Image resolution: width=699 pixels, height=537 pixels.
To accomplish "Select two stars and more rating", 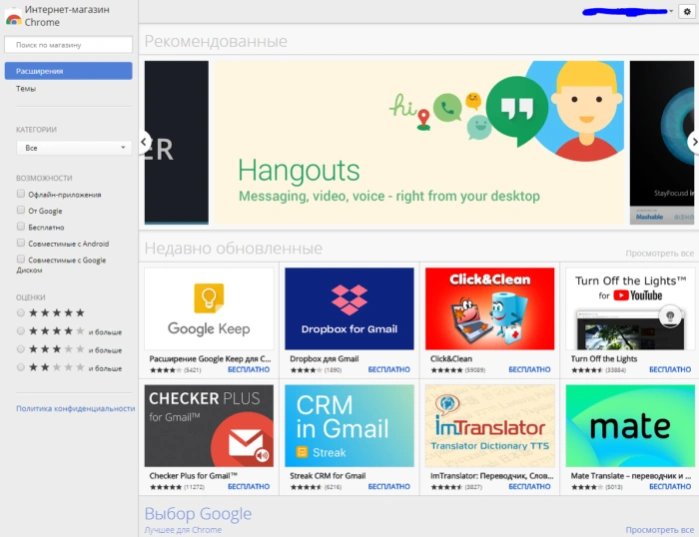I will click(21, 368).
